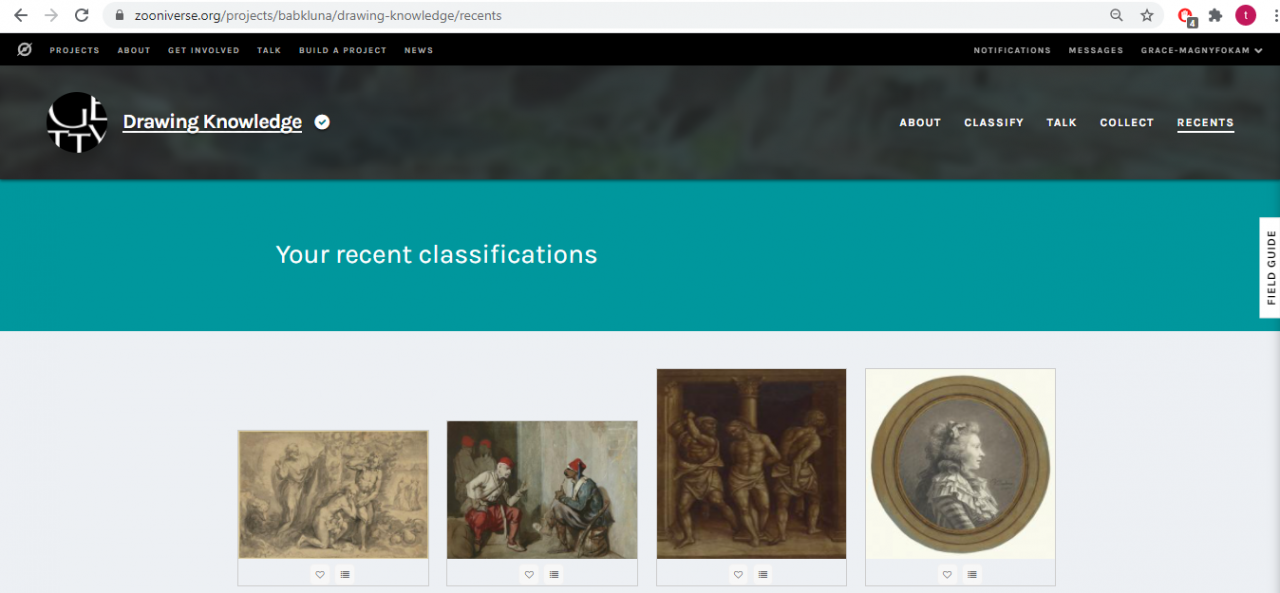Add the flagellation drawing to a collection
The image size is (1280, 593).
763,574
